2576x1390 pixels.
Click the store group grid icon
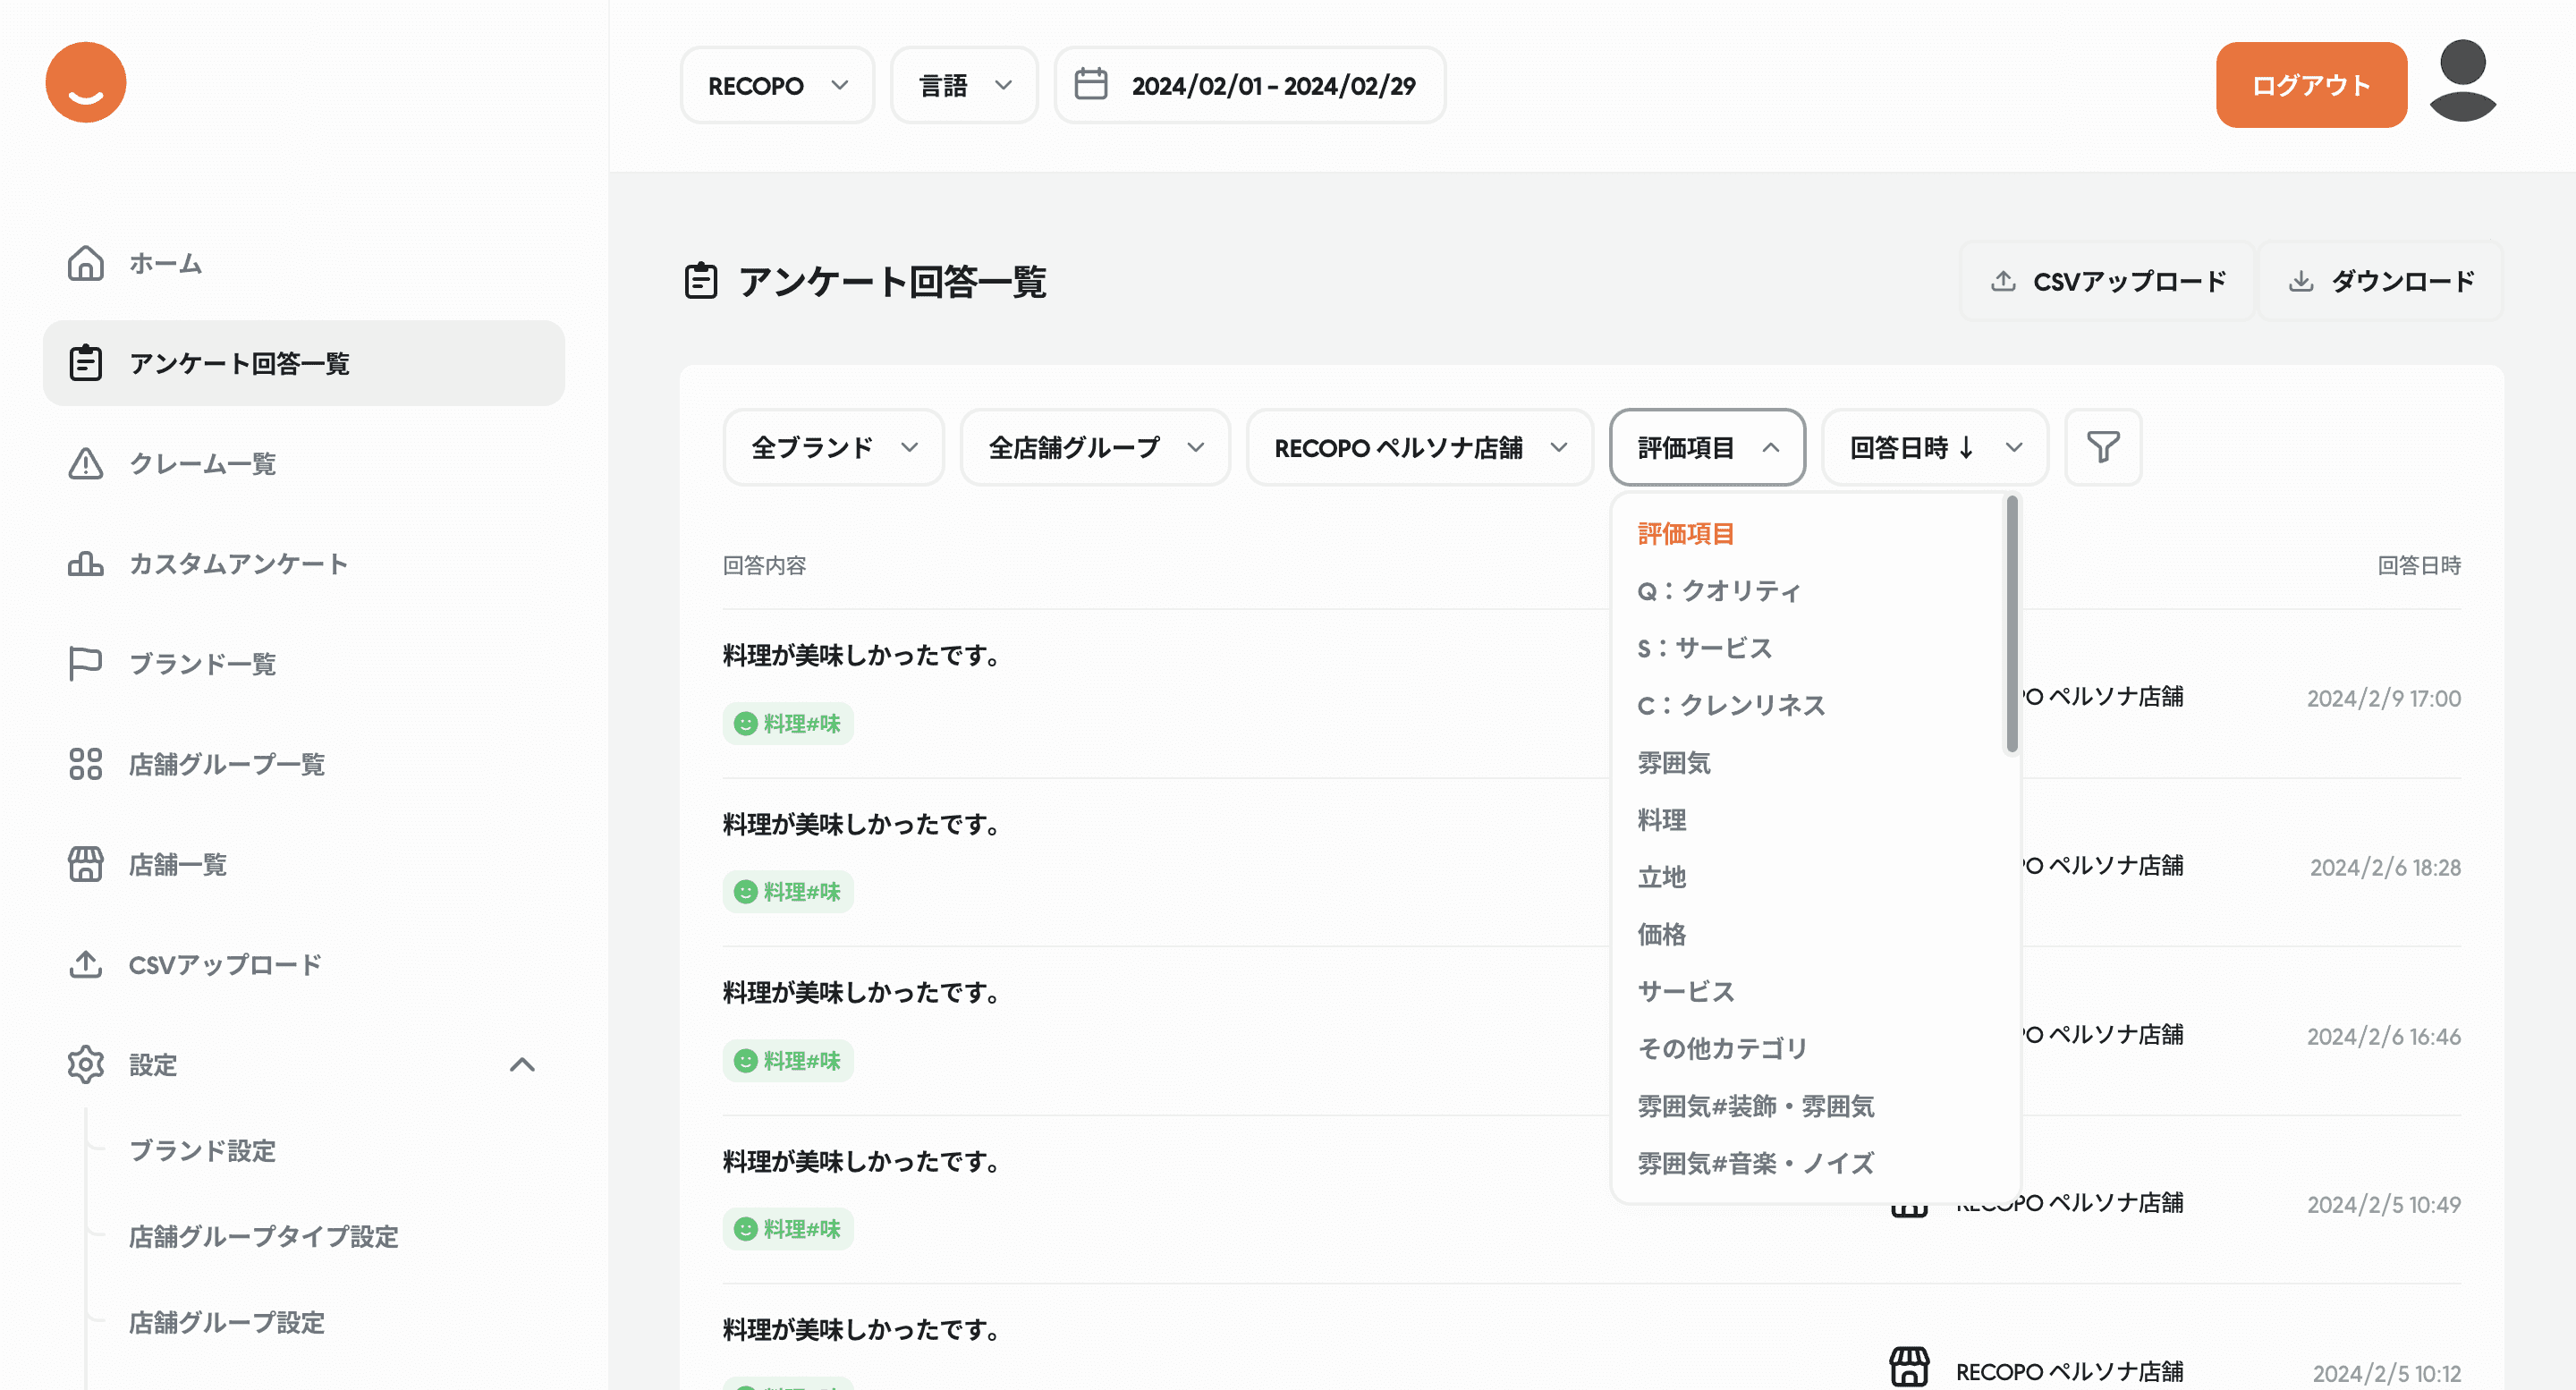(86, 764)
